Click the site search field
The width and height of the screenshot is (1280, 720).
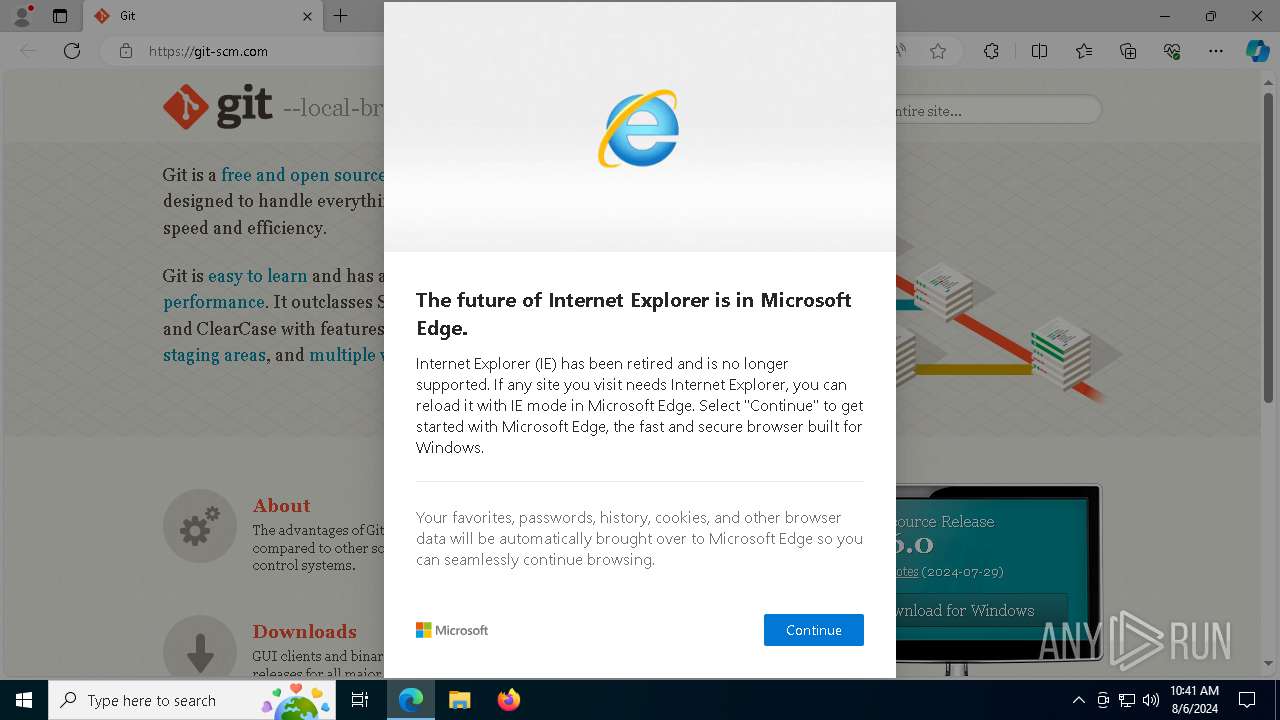[998, 110]
